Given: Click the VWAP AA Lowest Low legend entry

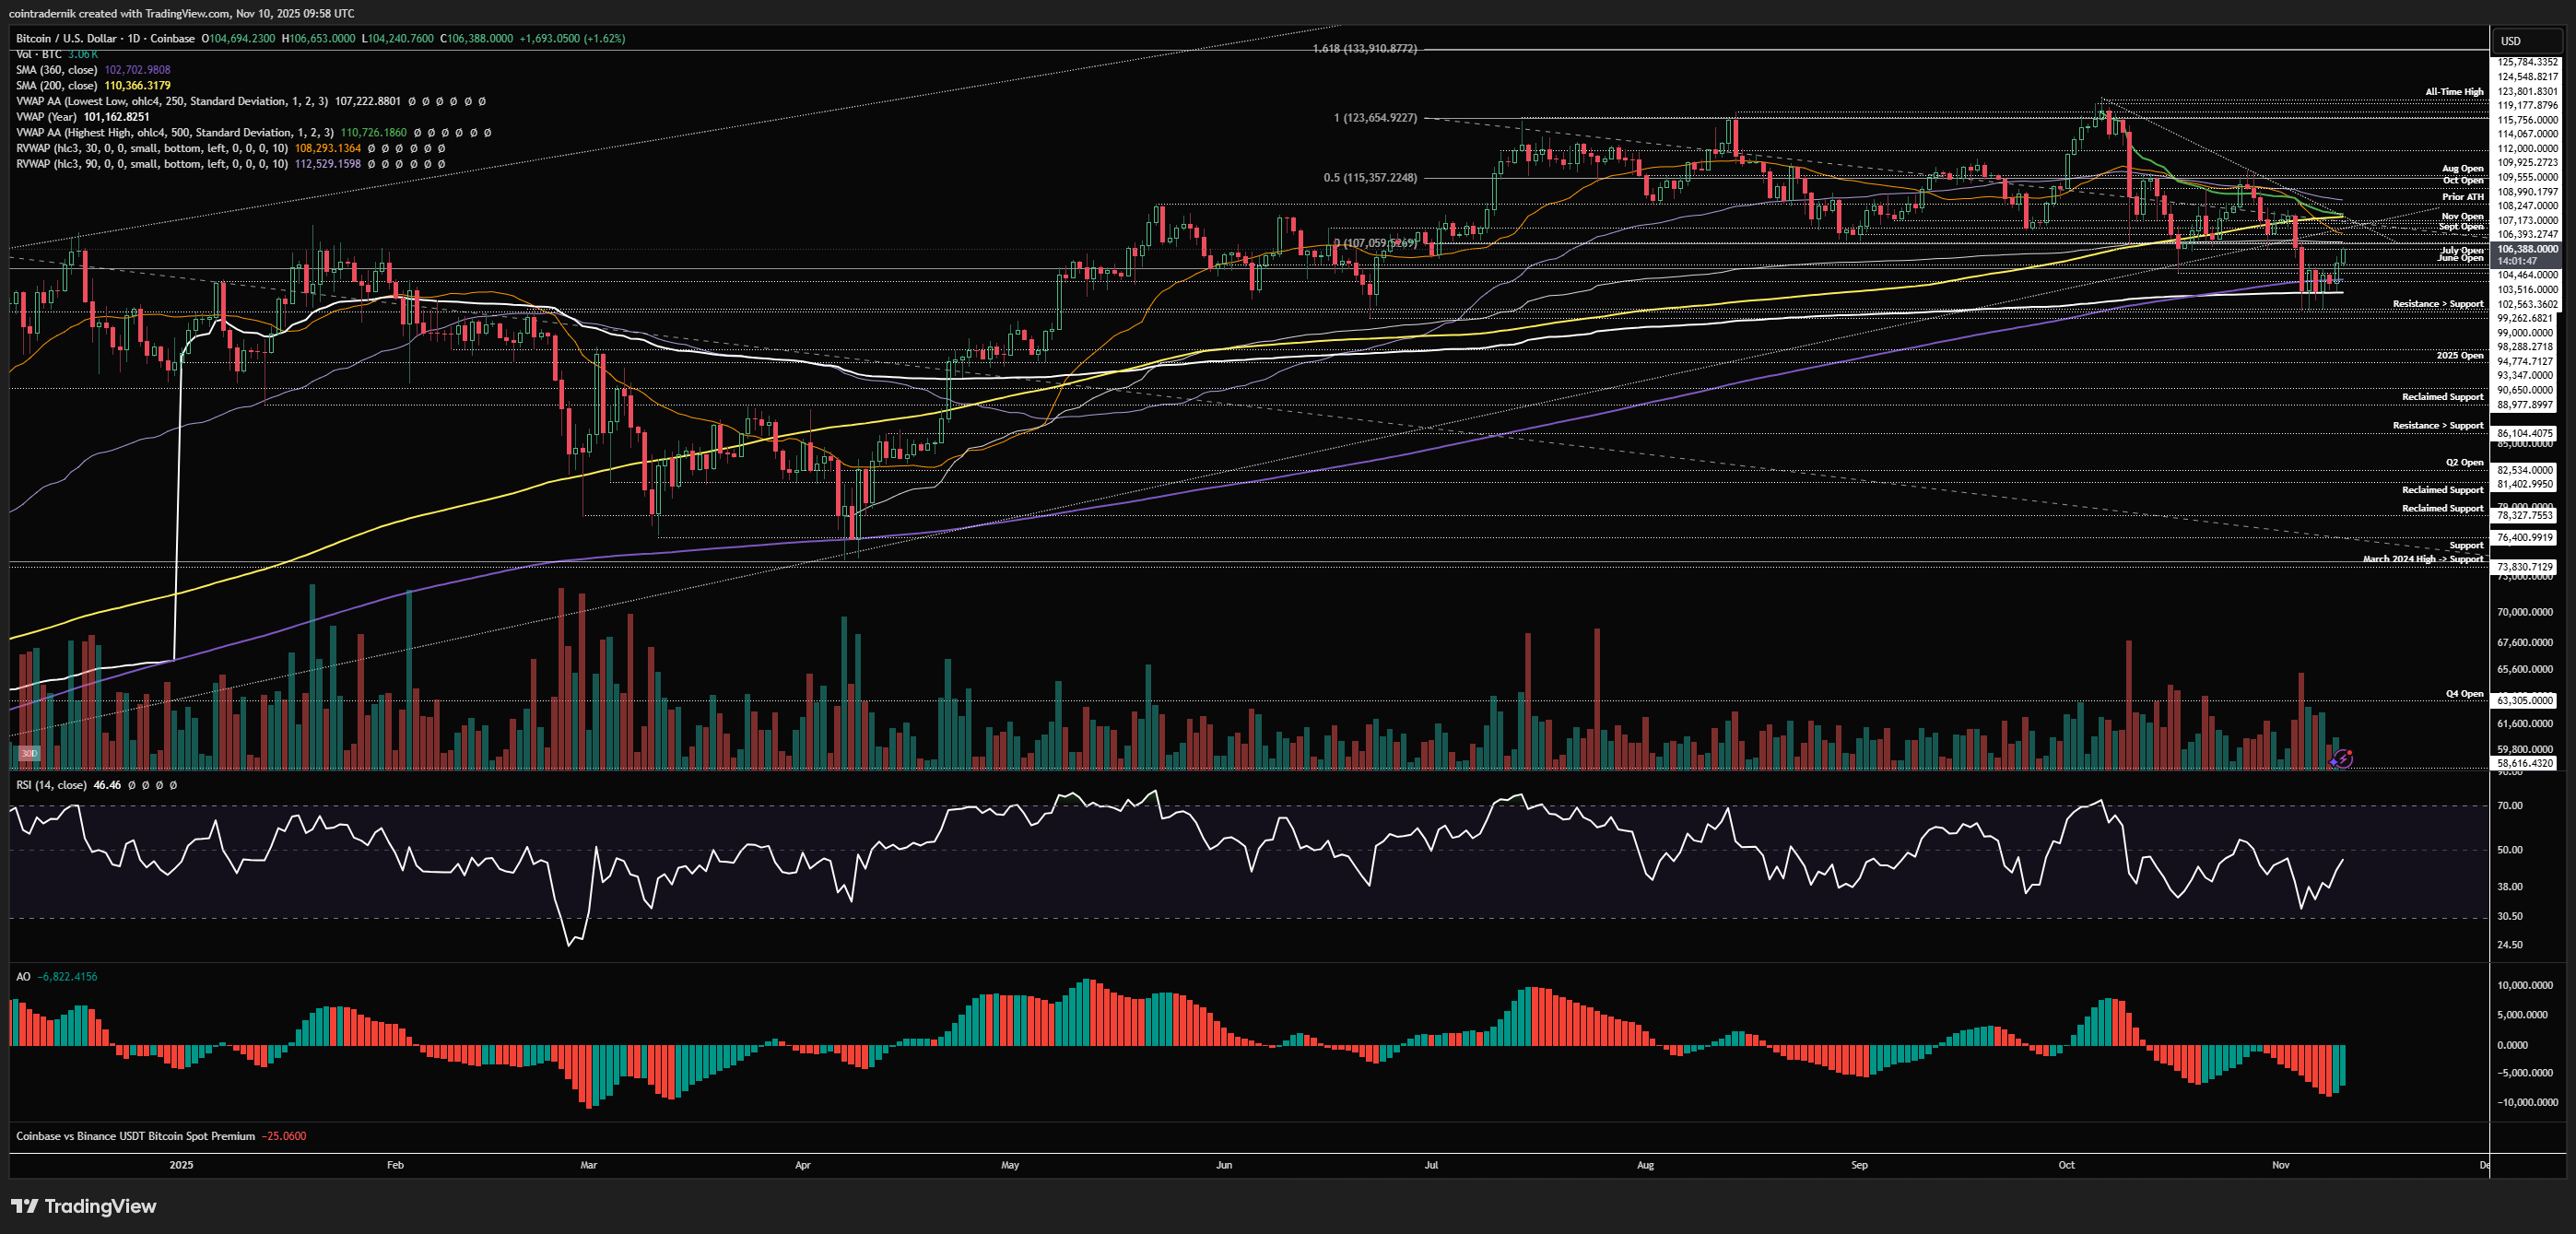Looking at the screenshot, I should point(171,101).
